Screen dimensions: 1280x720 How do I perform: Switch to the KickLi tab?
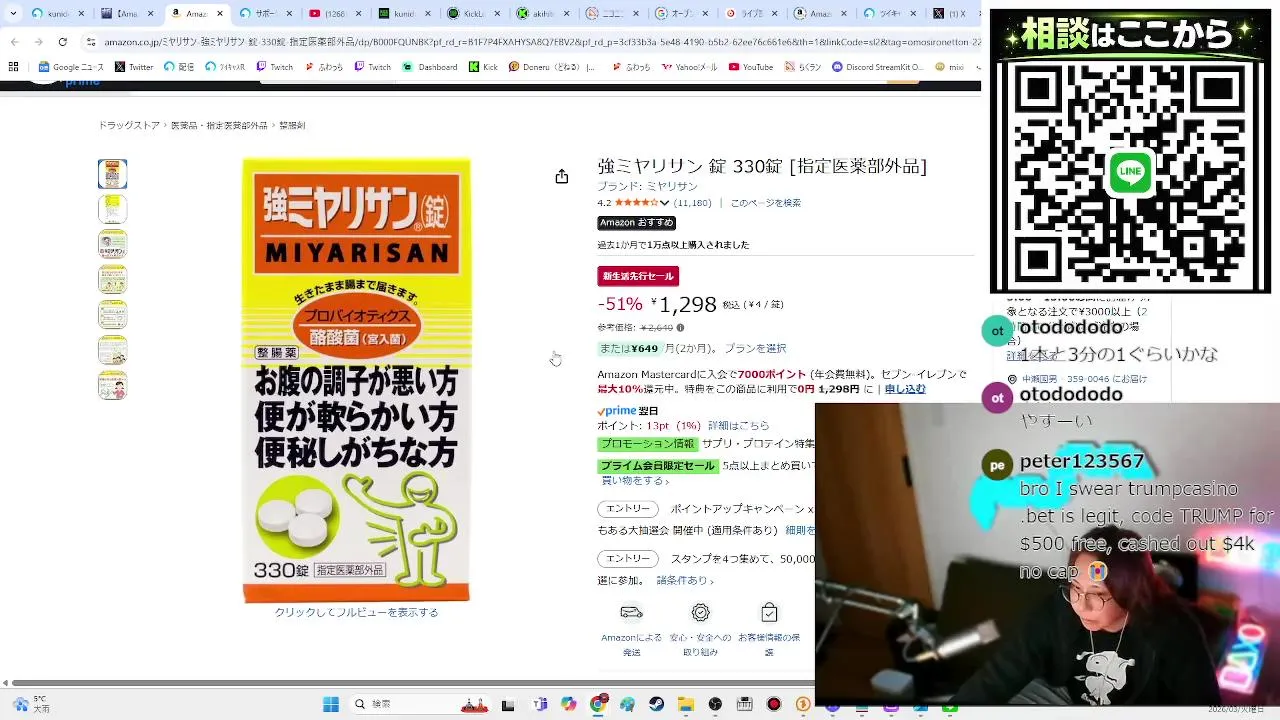pyautogui.click(x=473, y=14)
